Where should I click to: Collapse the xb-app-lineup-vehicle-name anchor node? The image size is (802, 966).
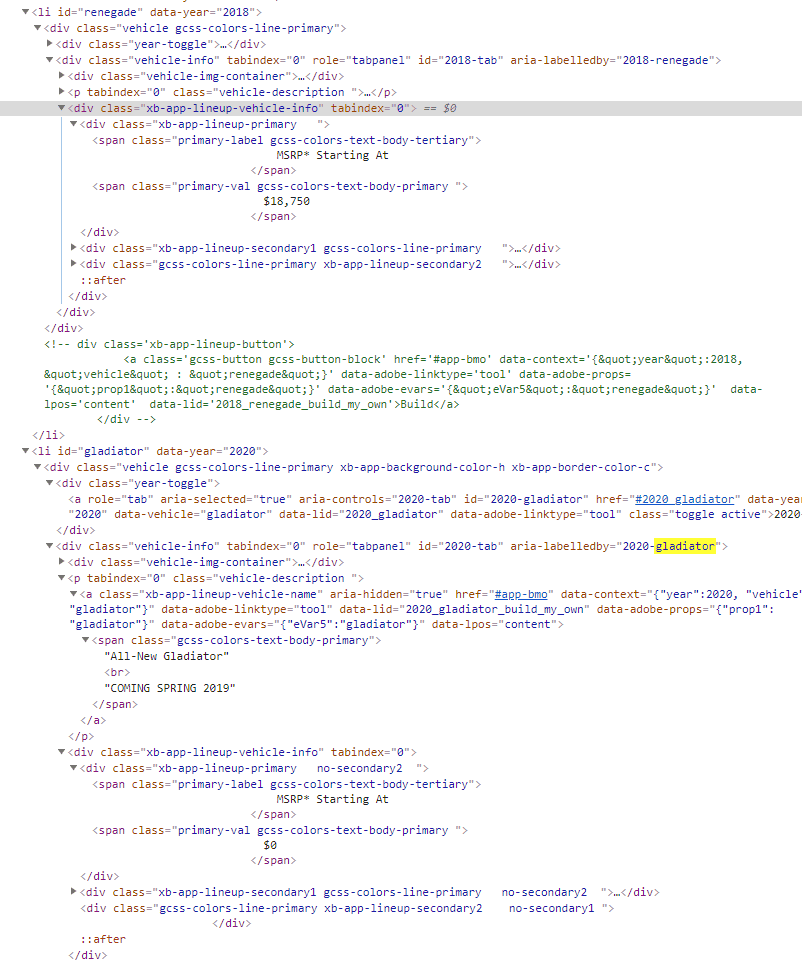click(x=74, y=594)
